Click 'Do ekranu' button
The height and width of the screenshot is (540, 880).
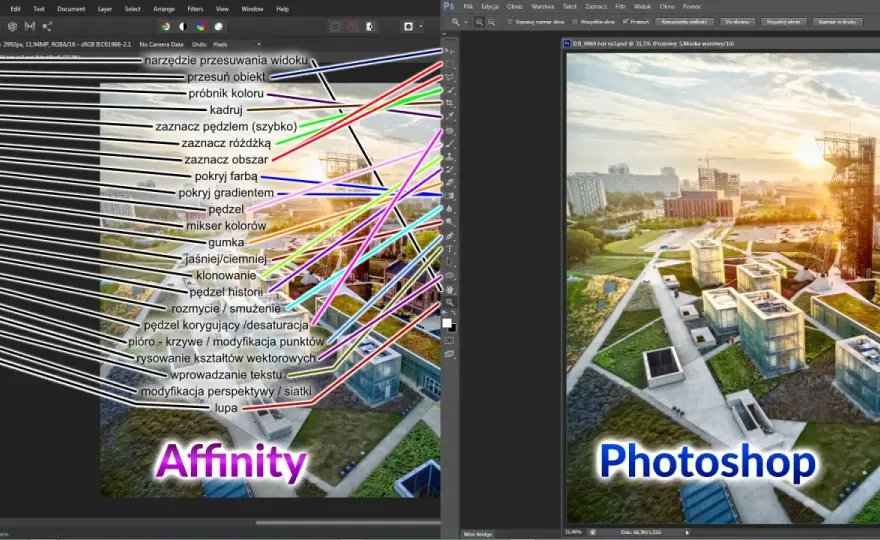click(x=737, y=22)
